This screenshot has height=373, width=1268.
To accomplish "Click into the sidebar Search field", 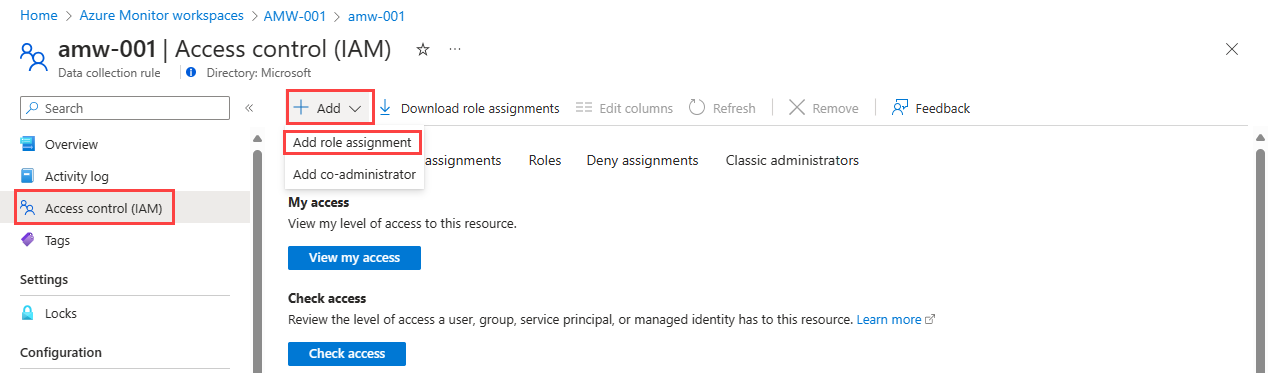I will (x=125, y=108).
